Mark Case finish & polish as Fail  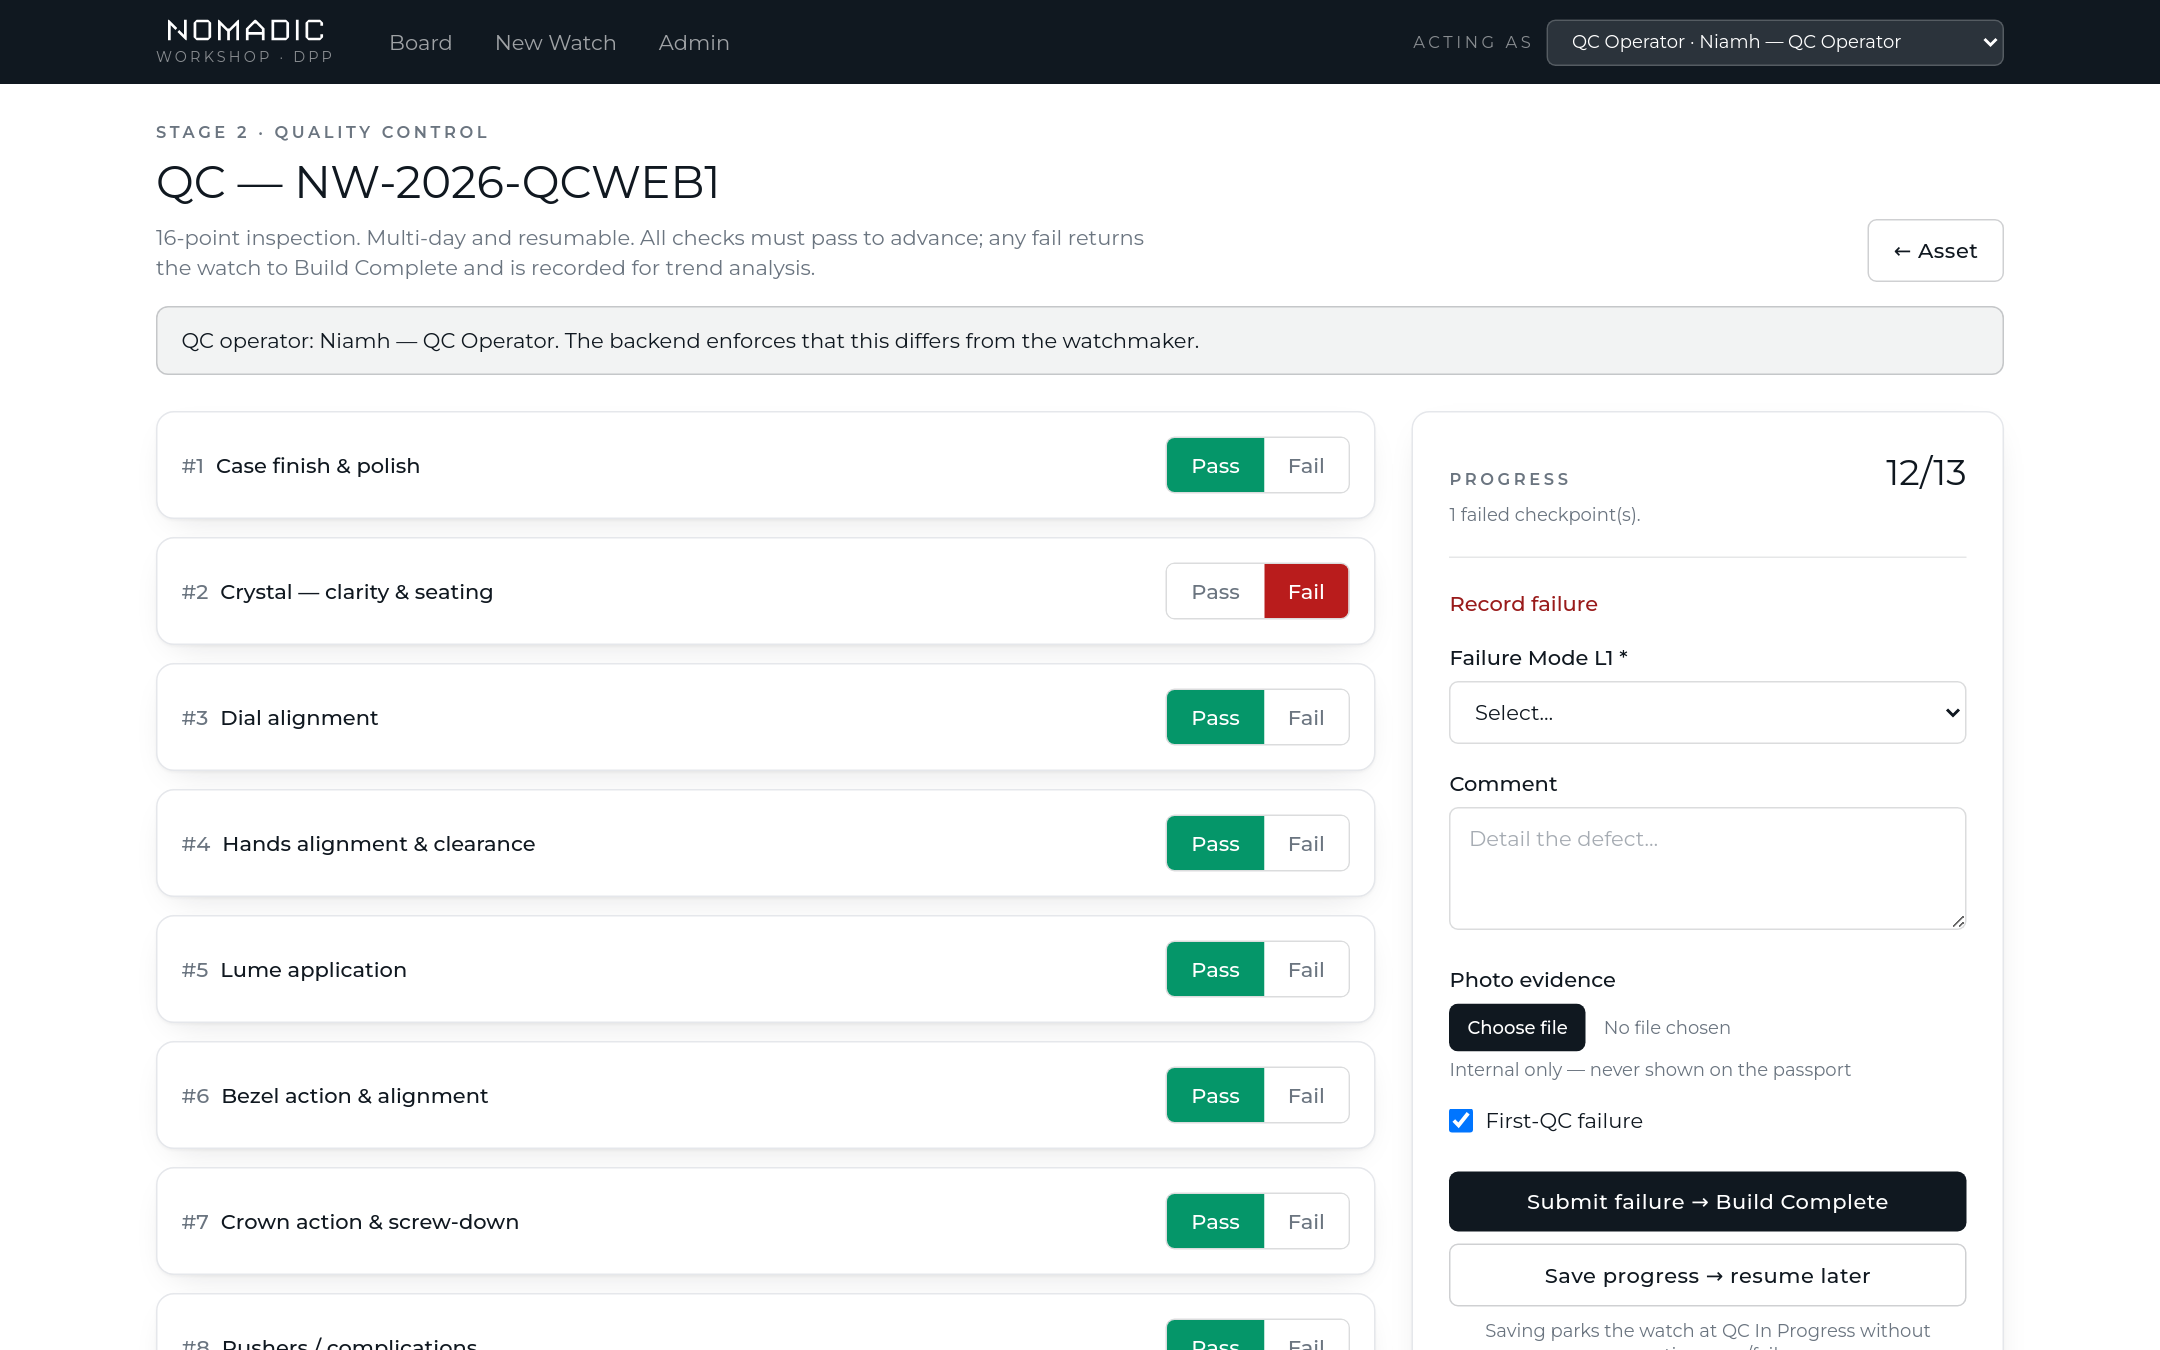[1305, 466]
